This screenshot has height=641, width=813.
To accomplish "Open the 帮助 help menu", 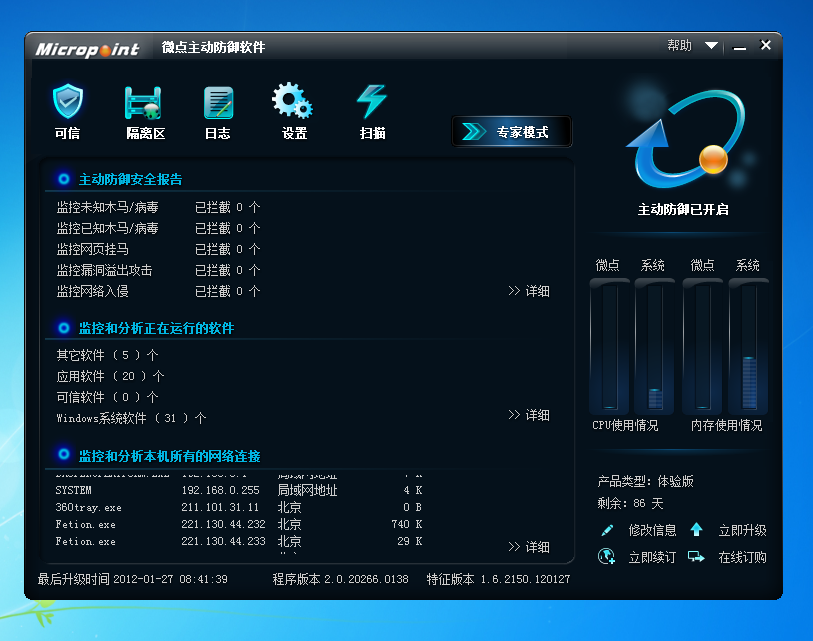I will click(679, 46).
